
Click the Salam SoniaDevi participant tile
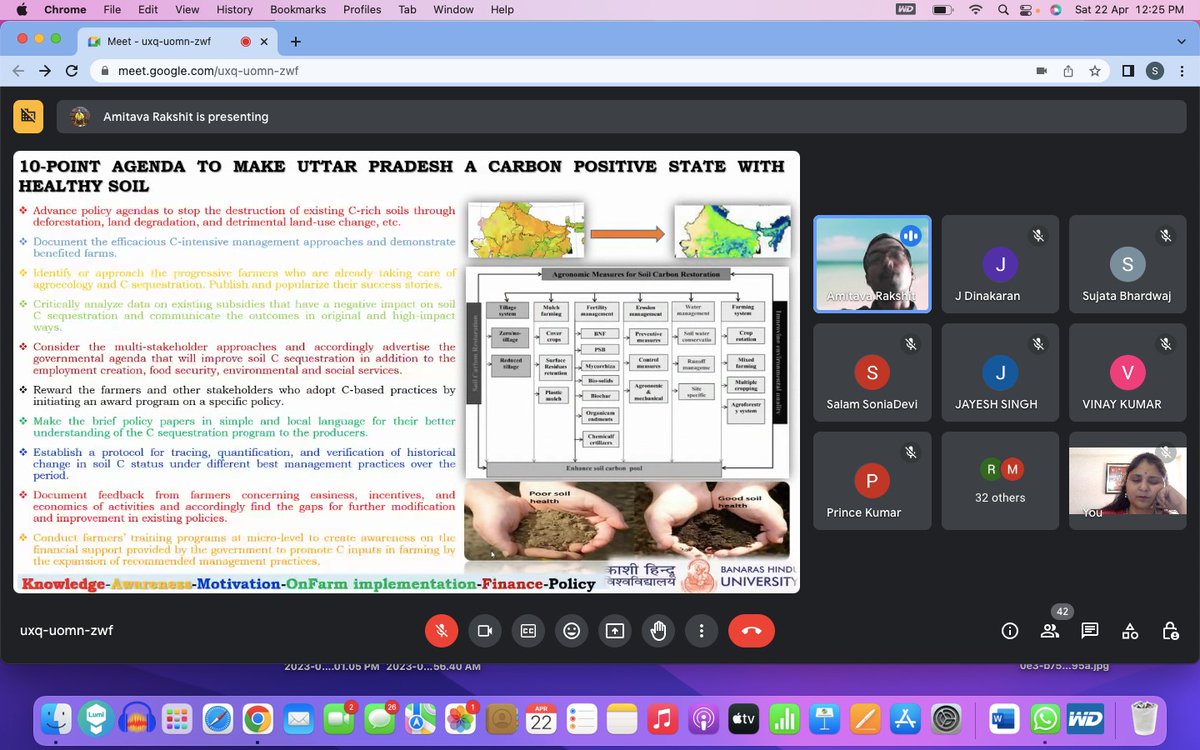(x=872, y=373)
